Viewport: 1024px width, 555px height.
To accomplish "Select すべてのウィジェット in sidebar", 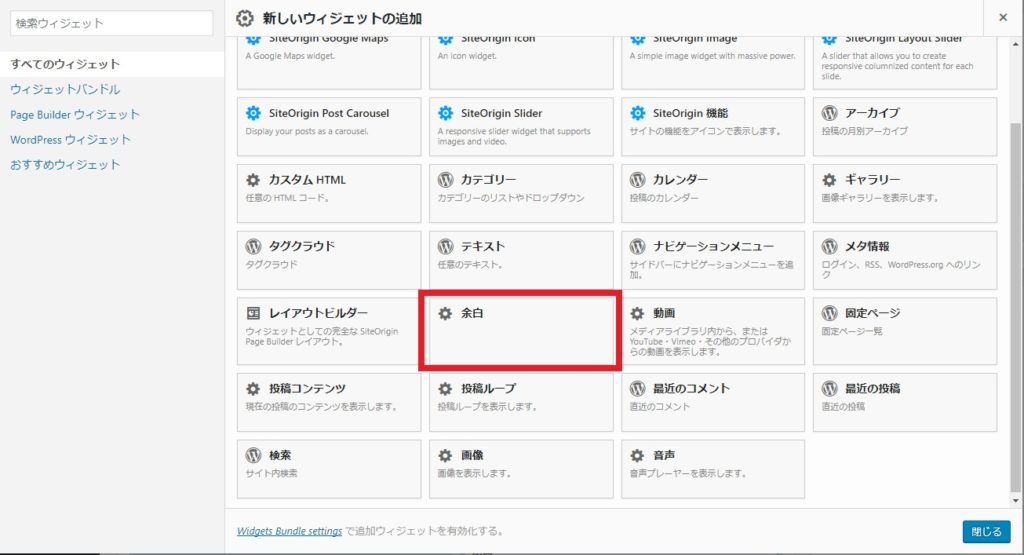I will click(x=65, y=64).
